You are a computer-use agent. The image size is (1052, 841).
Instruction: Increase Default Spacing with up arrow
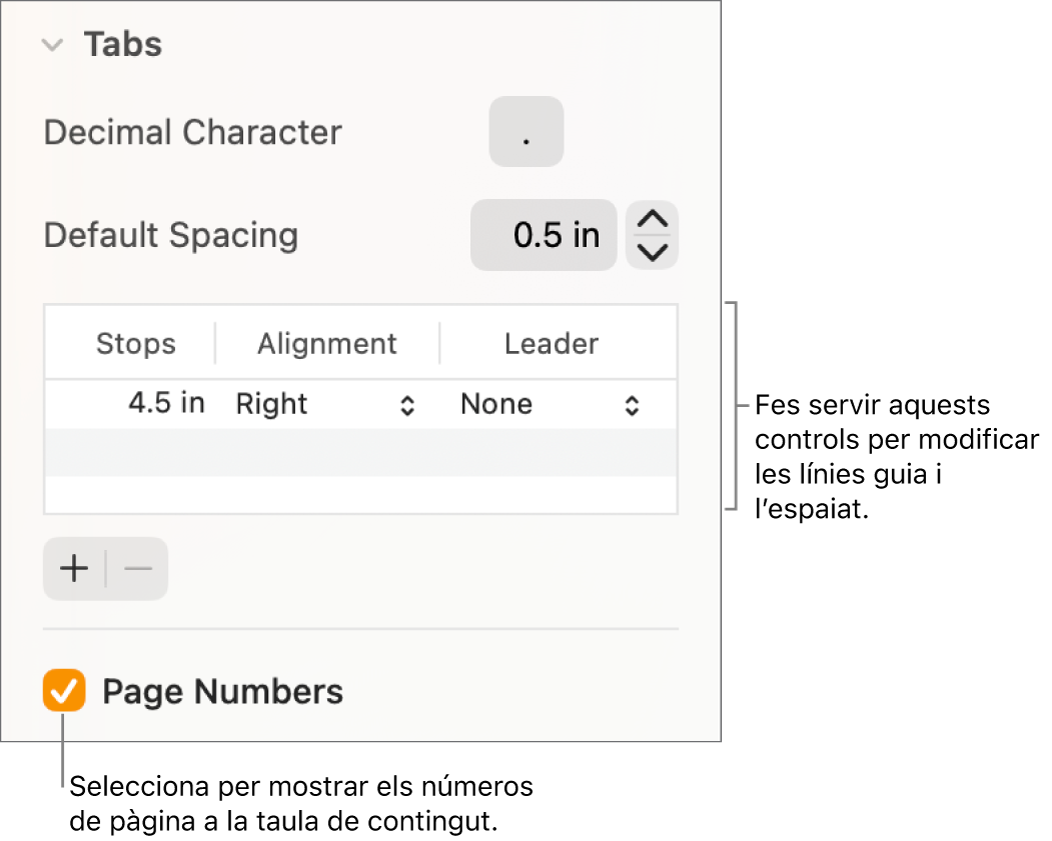(652, 221)
